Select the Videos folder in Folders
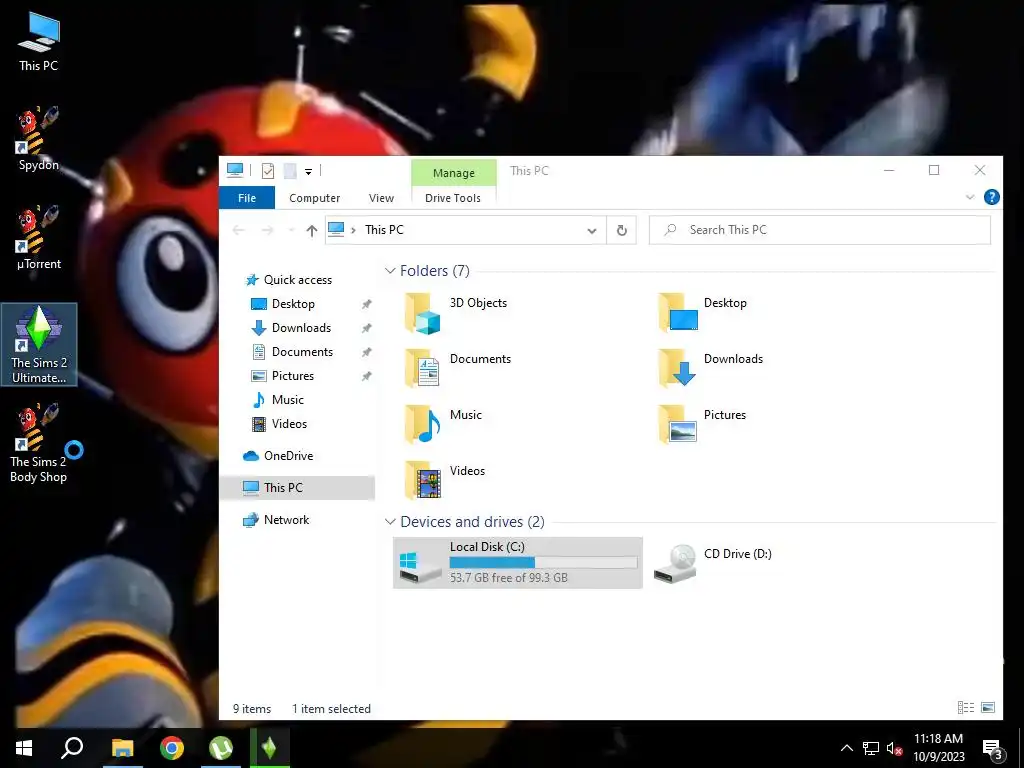Screen dimensions: 1024x768 point(445,481)
